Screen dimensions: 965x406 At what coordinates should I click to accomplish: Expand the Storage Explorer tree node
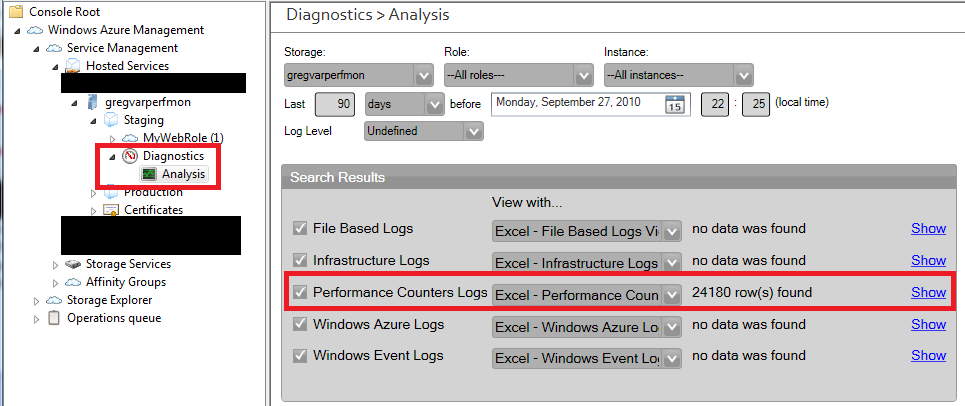[x=36, y=301]
